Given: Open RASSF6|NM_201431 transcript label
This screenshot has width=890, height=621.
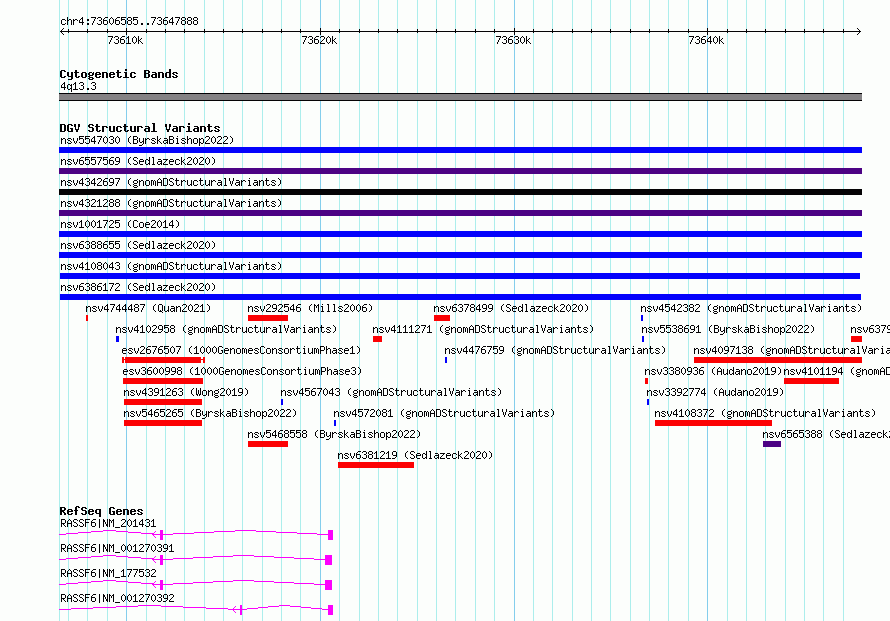Looking at the screenshot, I should point(108,523).
